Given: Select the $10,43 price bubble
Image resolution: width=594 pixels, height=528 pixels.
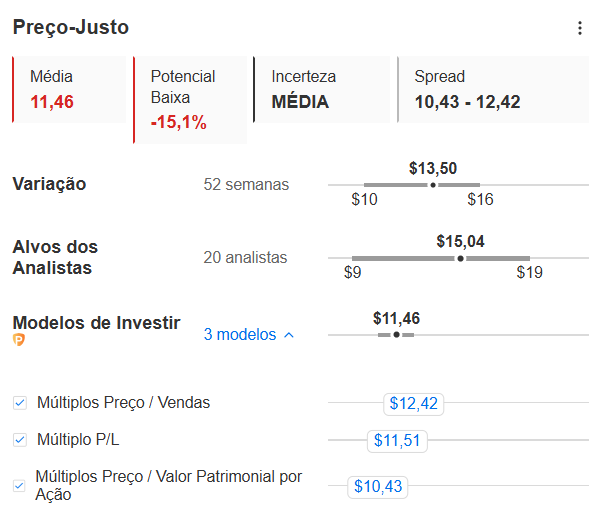Looking at the screenshot, I should point(378,486).
